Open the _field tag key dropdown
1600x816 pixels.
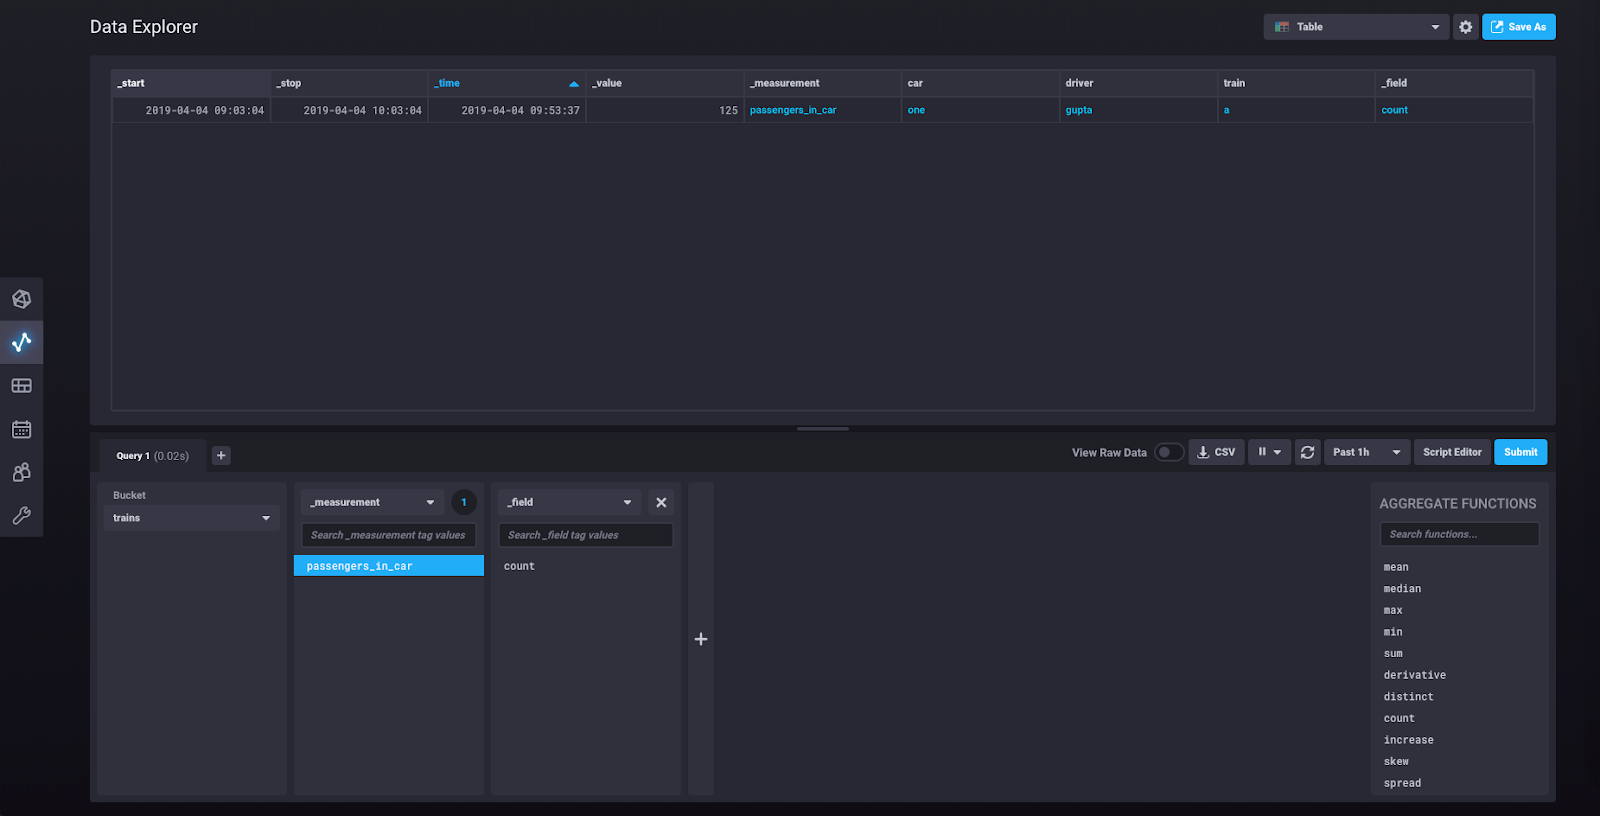pos(569,502)
